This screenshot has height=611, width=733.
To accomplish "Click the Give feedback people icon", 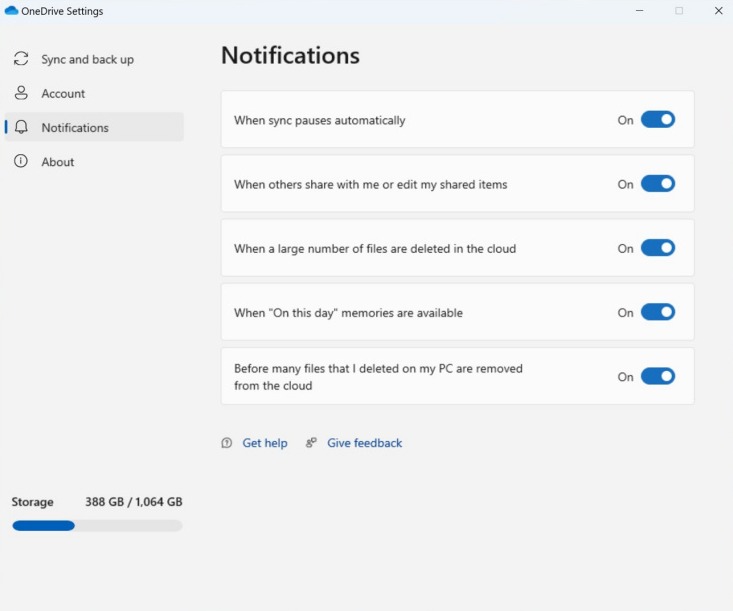I will [x=311, y=443].
